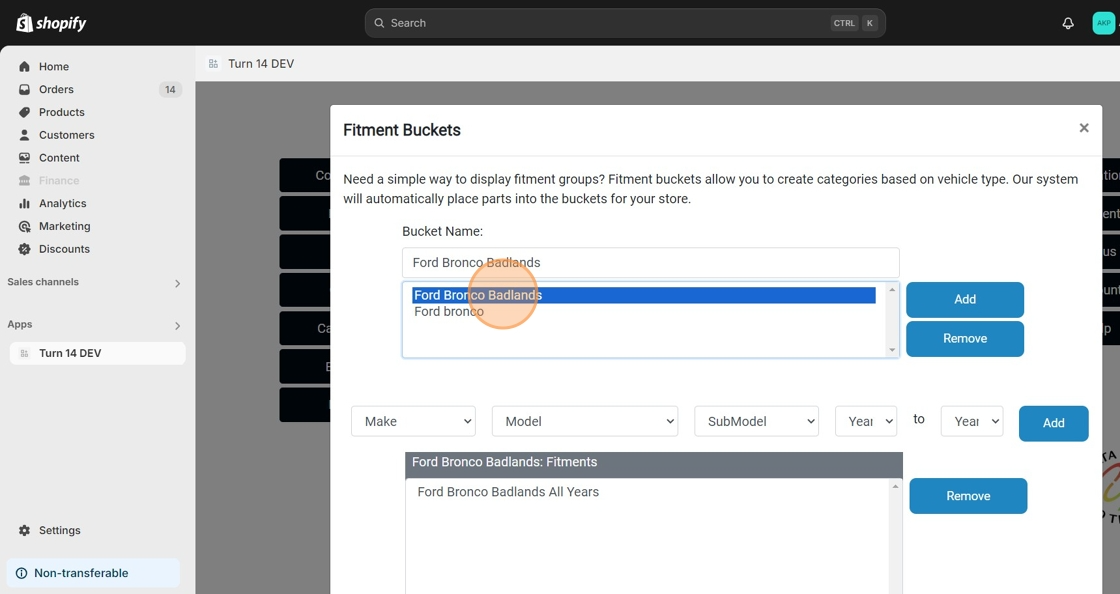1120x594 pixels.
Task: Click the Orders inbox icon
Action: 24,89
